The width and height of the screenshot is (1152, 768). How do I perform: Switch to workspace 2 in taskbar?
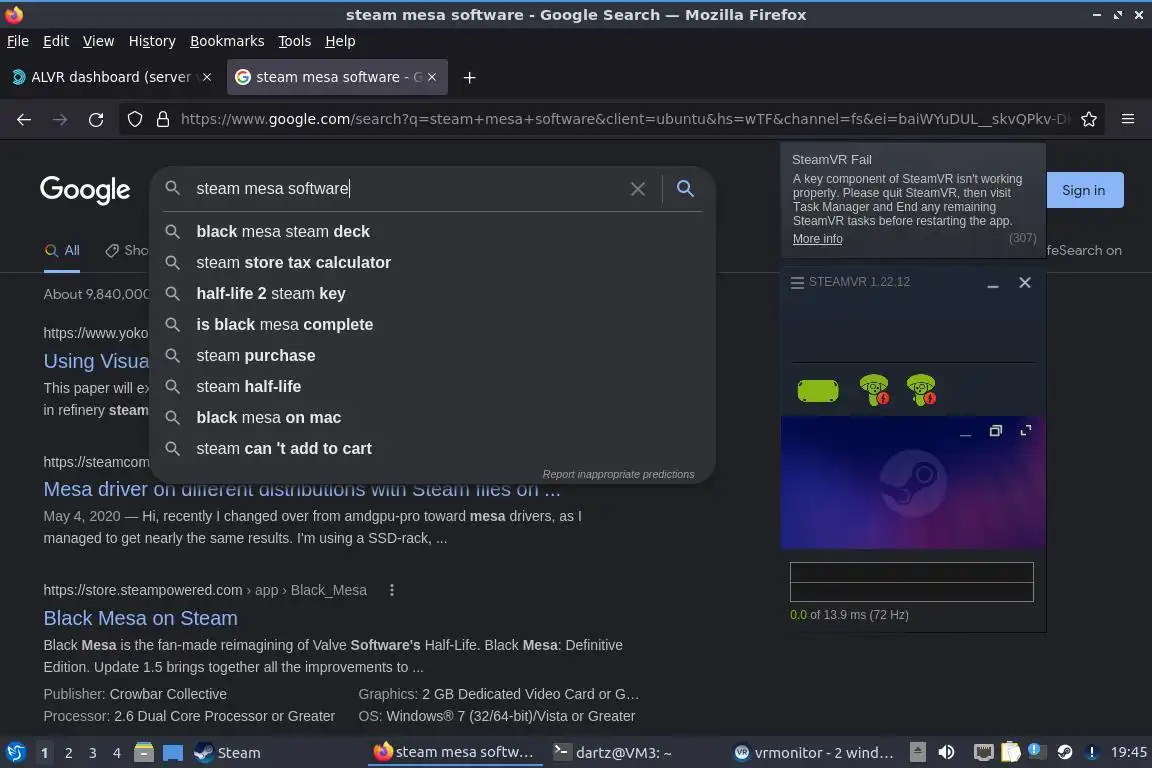pos(68,753)
